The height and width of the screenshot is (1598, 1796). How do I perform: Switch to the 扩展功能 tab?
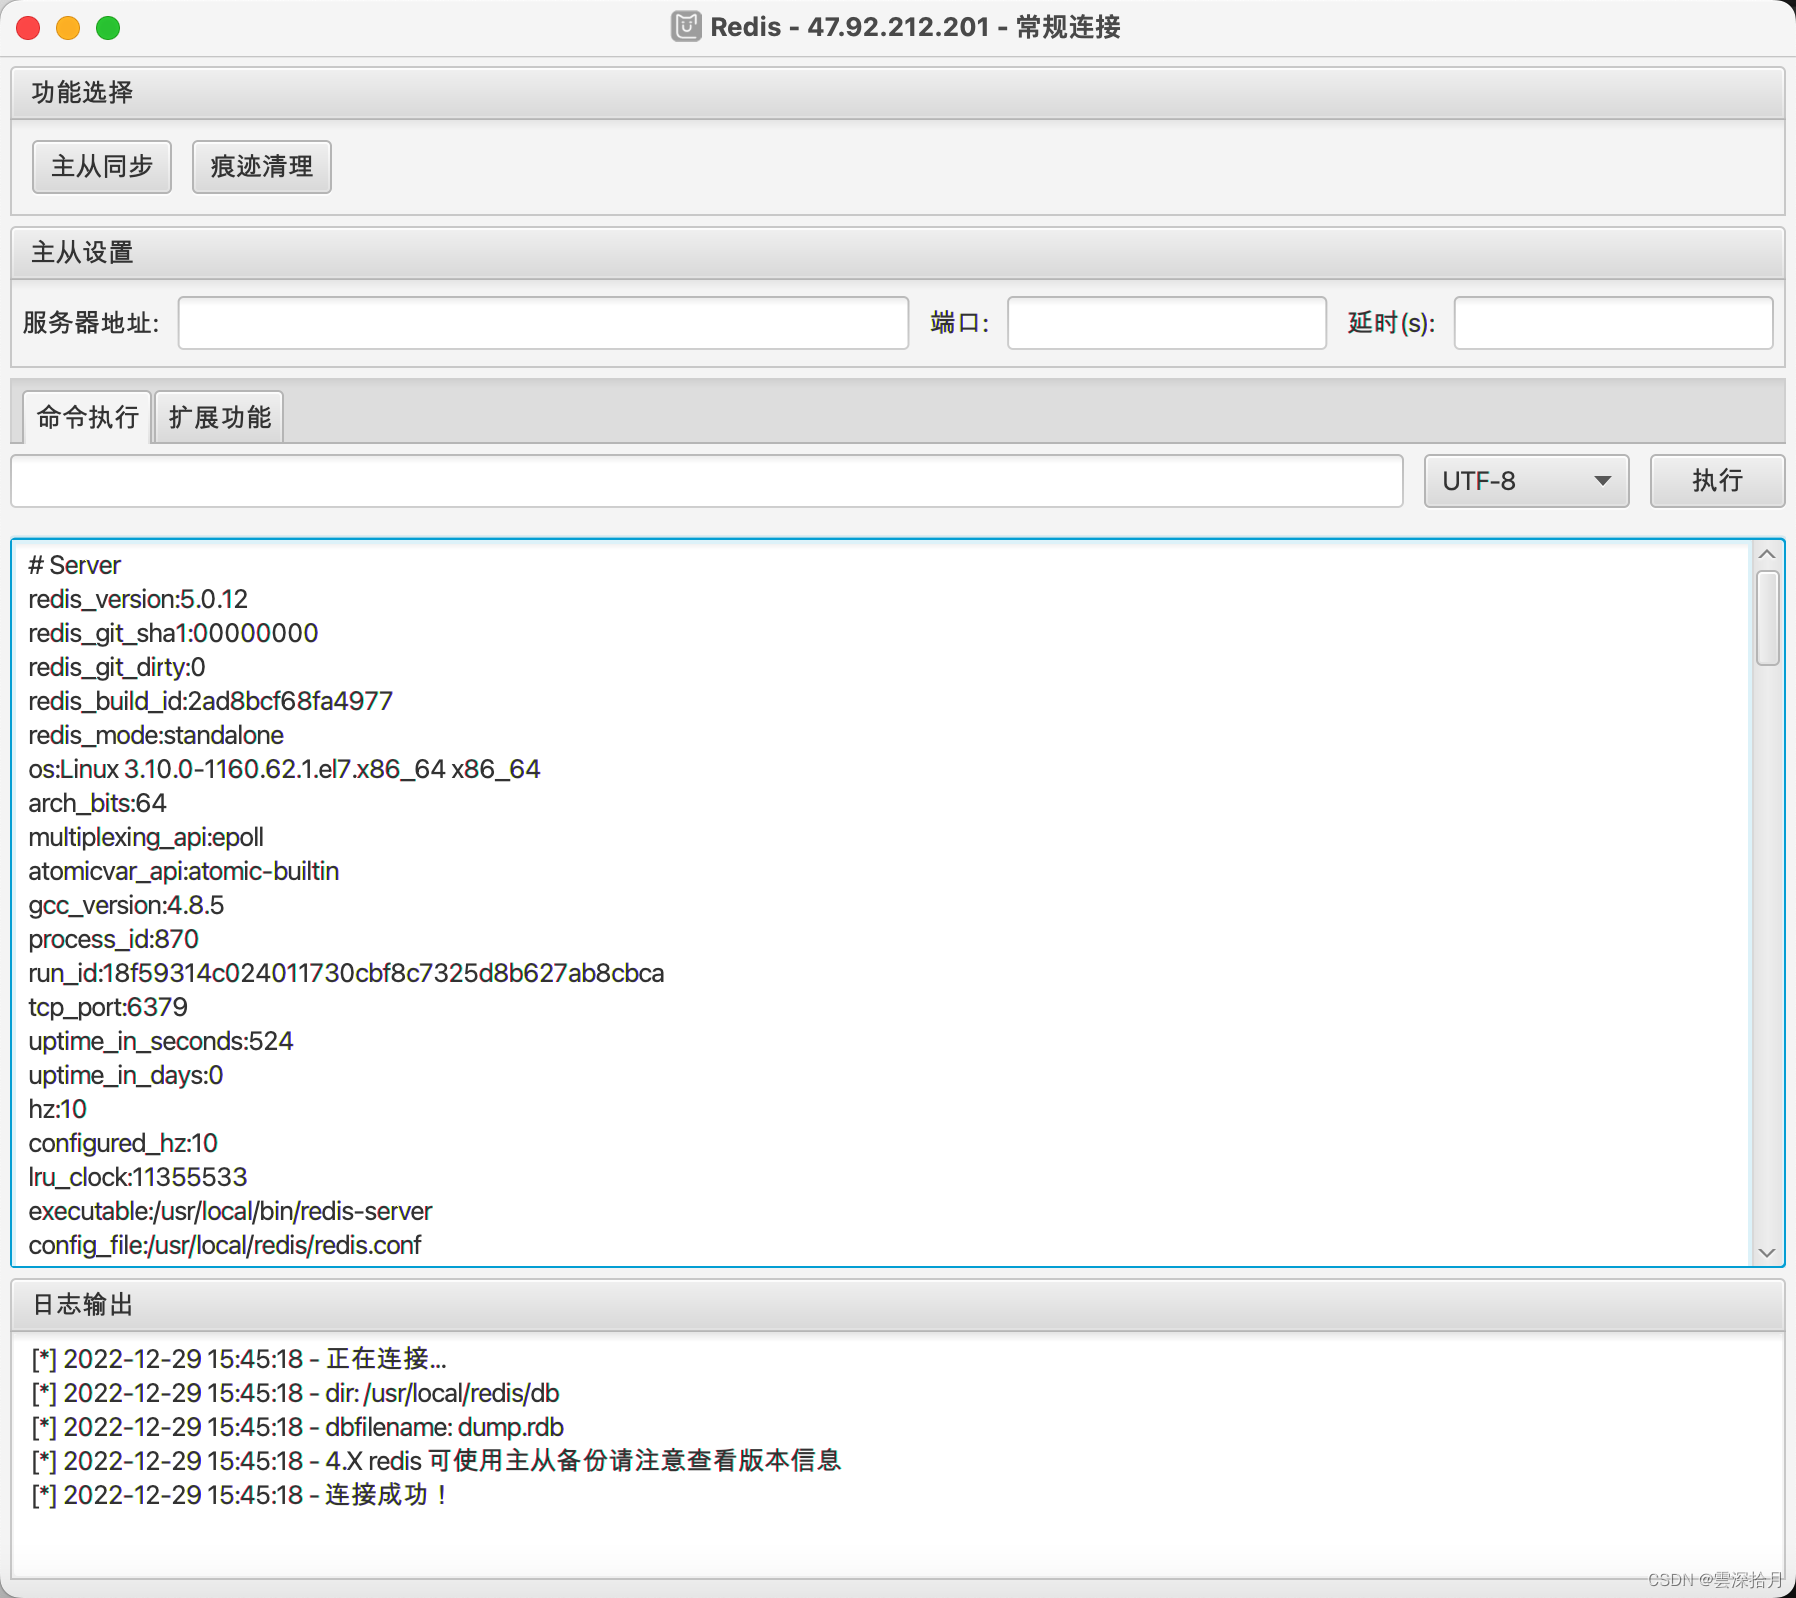tap(220, 417)
